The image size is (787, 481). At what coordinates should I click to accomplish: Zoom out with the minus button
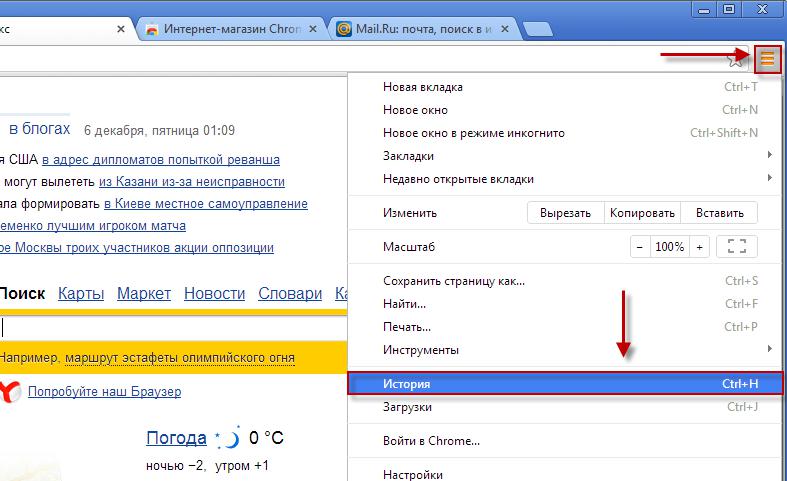pyautogui.click(x=640, y=247)
